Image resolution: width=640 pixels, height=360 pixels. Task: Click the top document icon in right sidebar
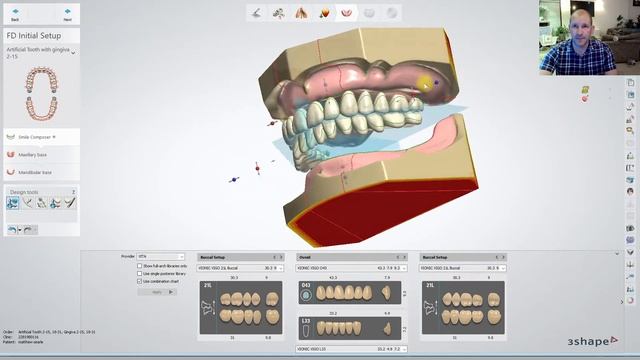[630, 82]
